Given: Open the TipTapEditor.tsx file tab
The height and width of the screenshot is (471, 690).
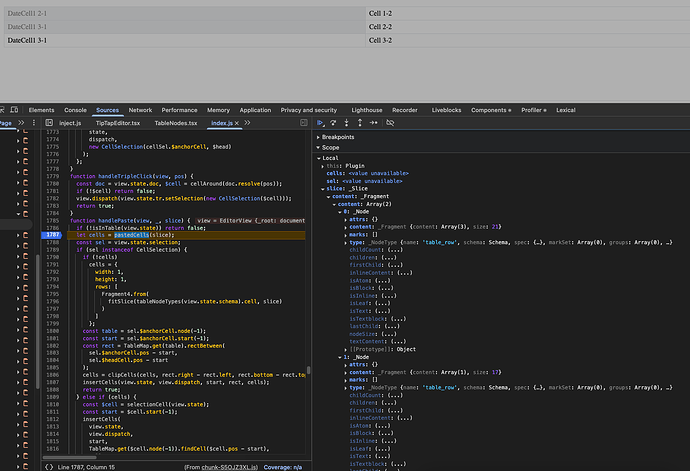Looking at the screenshot, I should (117, 123).
